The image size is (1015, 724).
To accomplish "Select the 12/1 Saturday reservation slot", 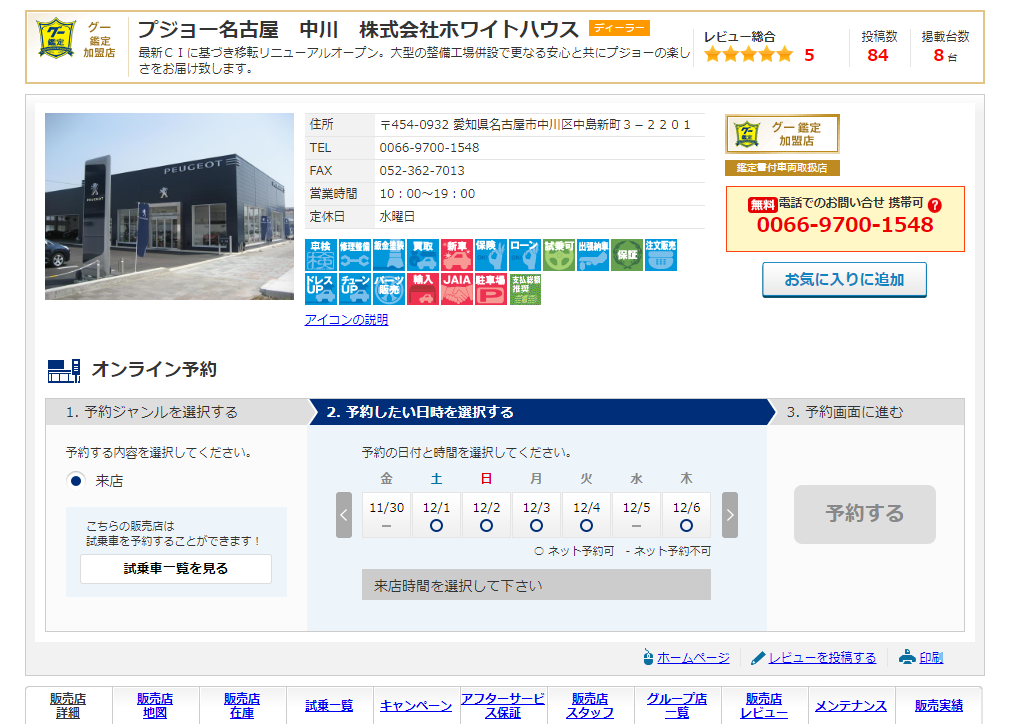I will pos(436,515).
